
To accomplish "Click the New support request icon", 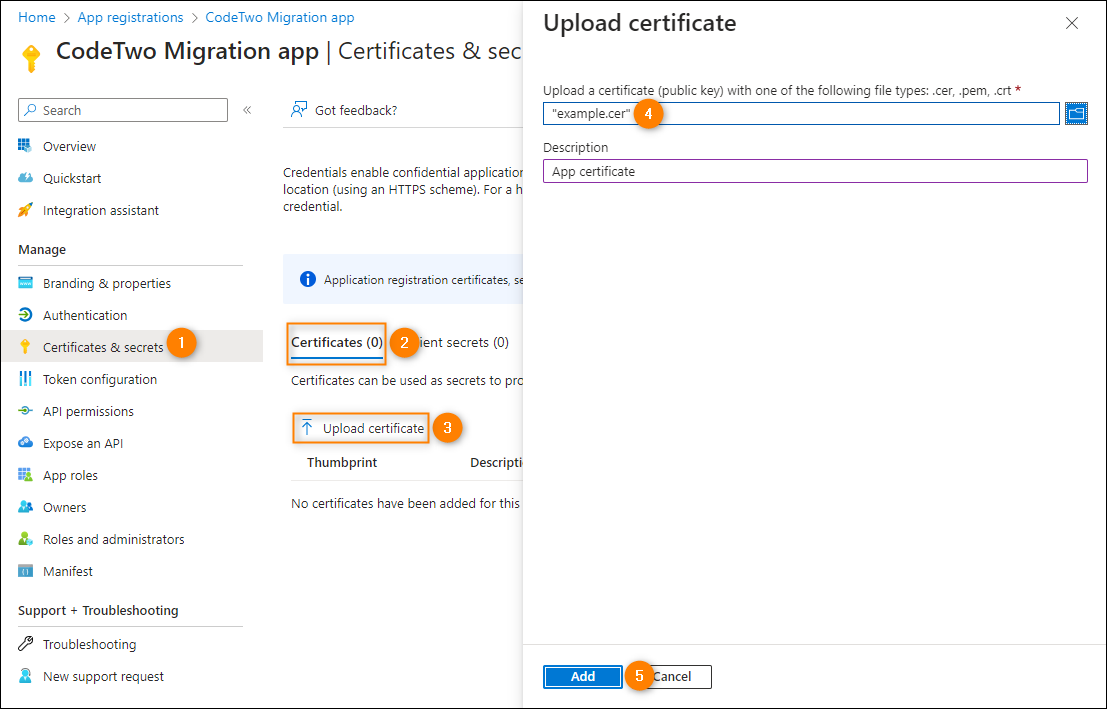I will coord(25,676).
